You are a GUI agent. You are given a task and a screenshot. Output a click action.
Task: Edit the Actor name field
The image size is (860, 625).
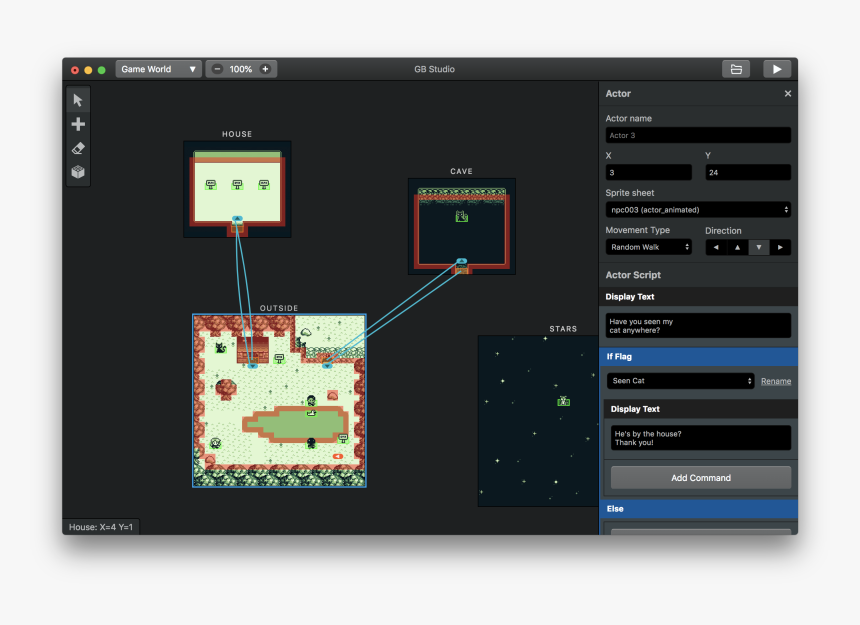[698, 135]
